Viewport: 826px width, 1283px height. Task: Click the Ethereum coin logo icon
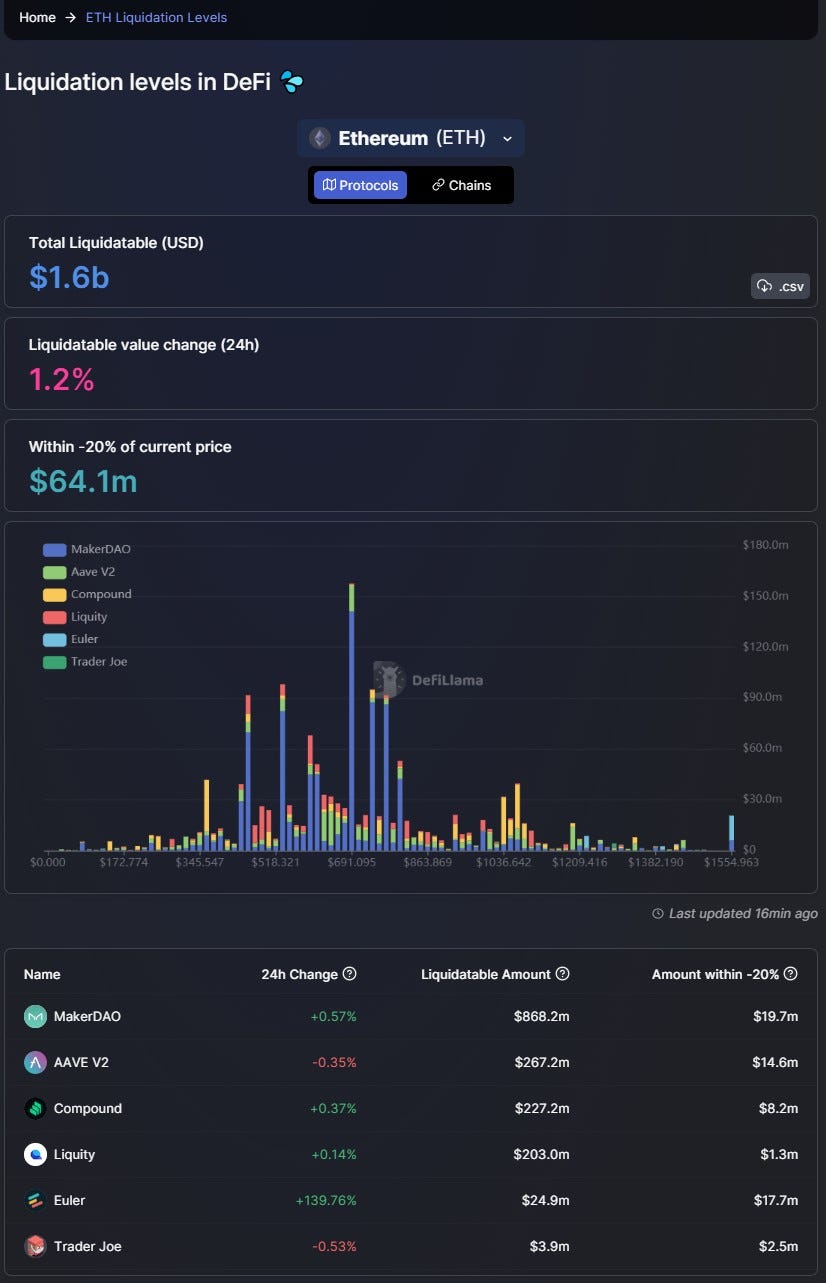tap(320, 138)
